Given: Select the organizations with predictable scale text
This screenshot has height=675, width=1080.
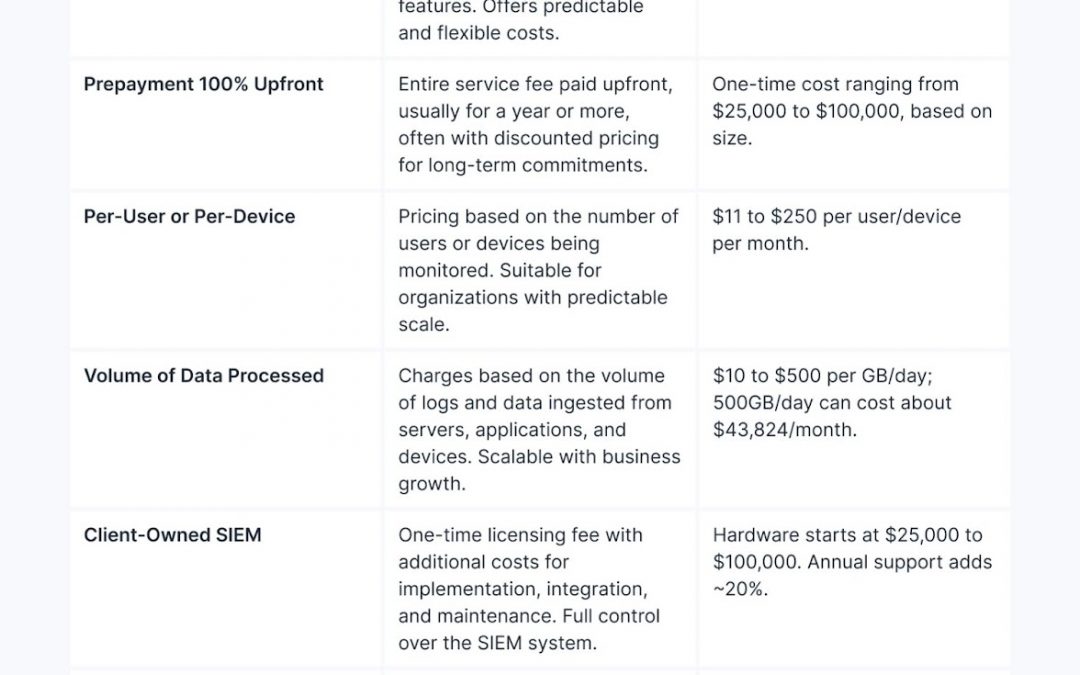Looking at the screenshot, I should [x=532, y=311].
